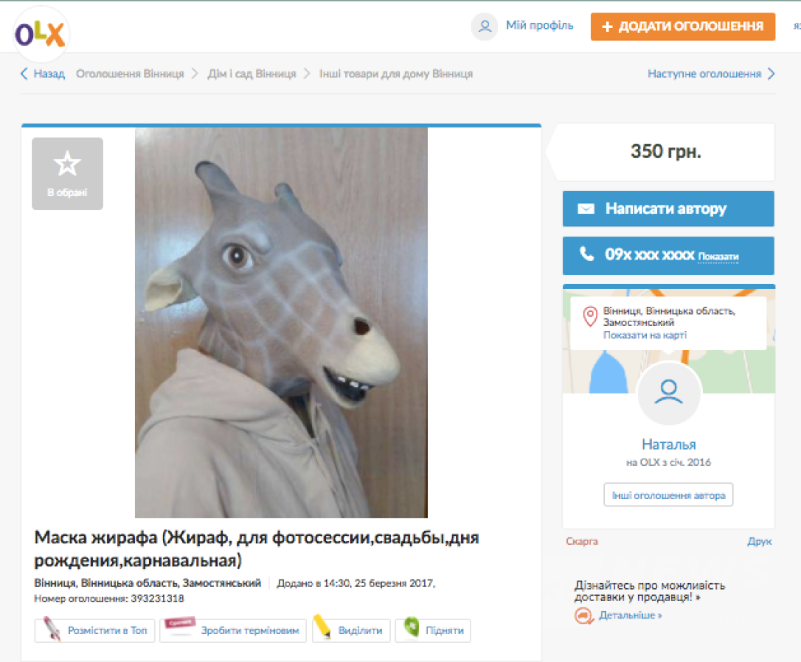Click Розмістити в Топ button

coord(95,630)
